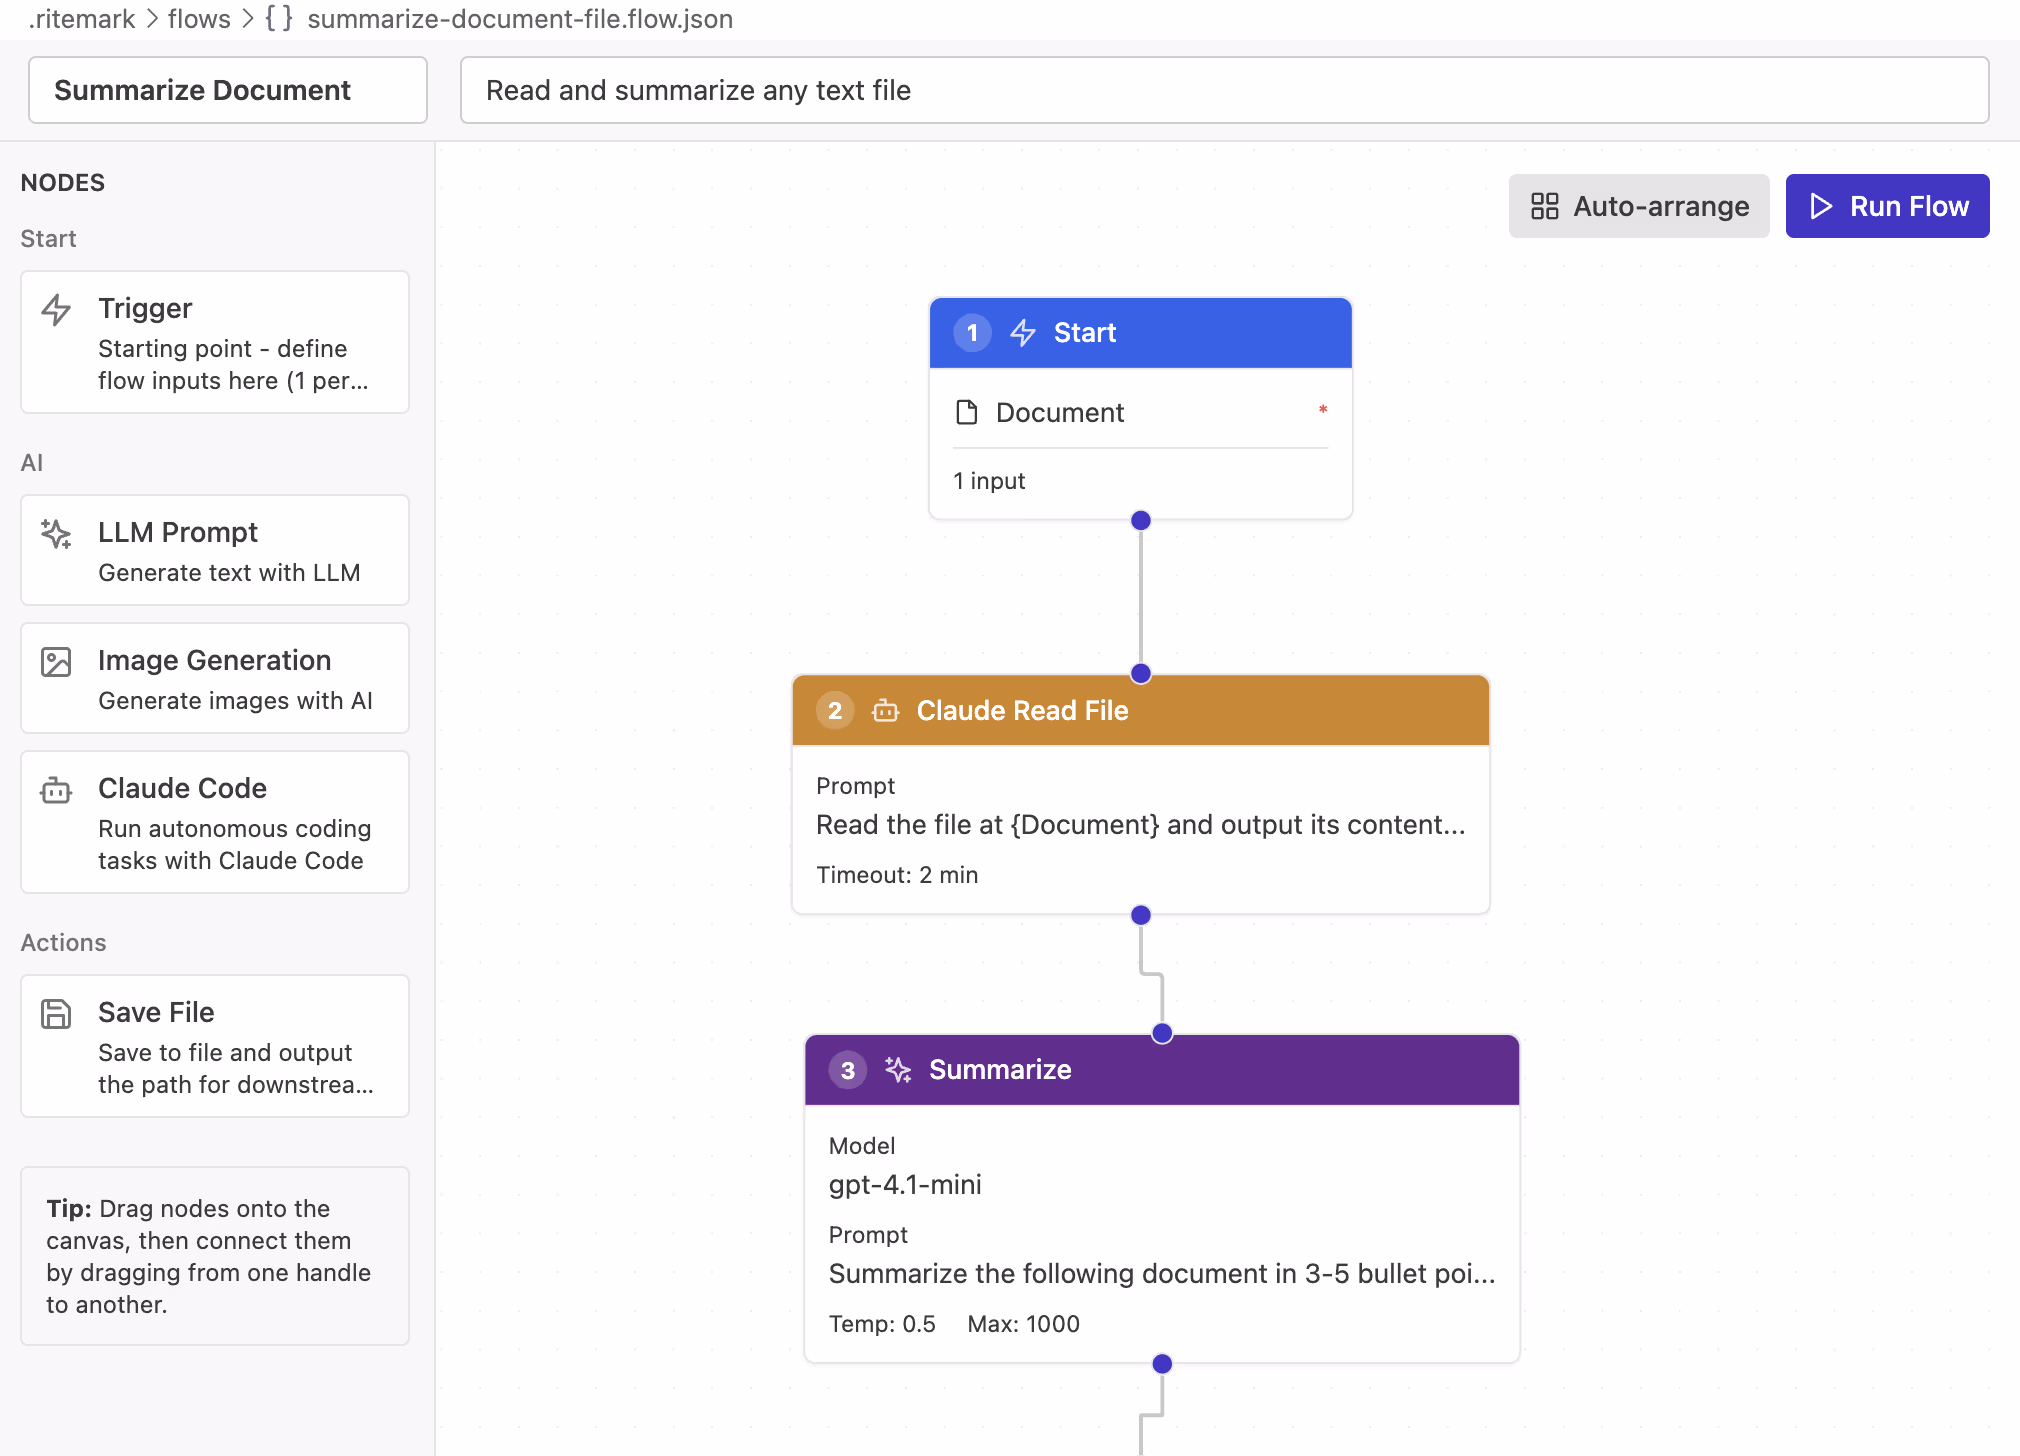Click the Trigger lightning bolt icon
2020x1456 pixels.
click(x=56, y=310)
